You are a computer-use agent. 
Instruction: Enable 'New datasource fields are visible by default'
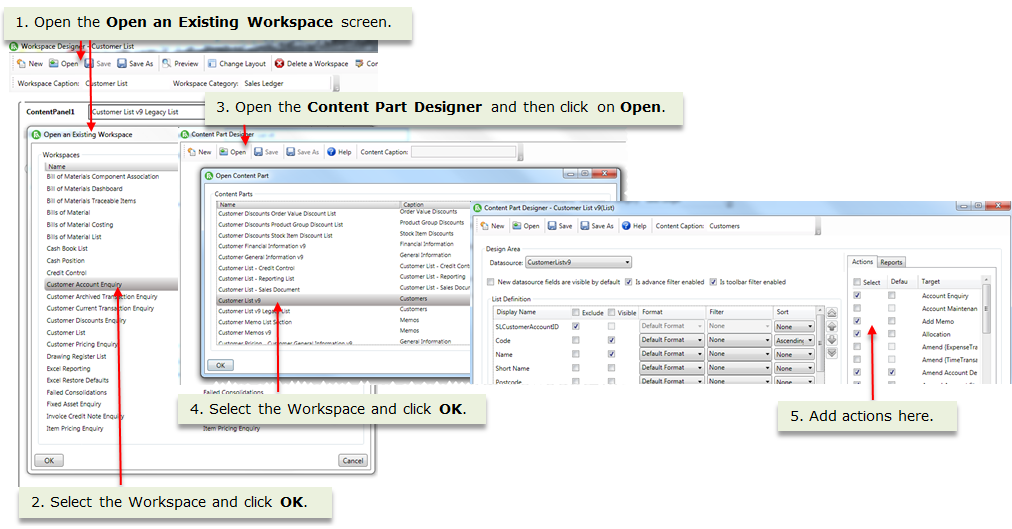[x=490, y=282]
